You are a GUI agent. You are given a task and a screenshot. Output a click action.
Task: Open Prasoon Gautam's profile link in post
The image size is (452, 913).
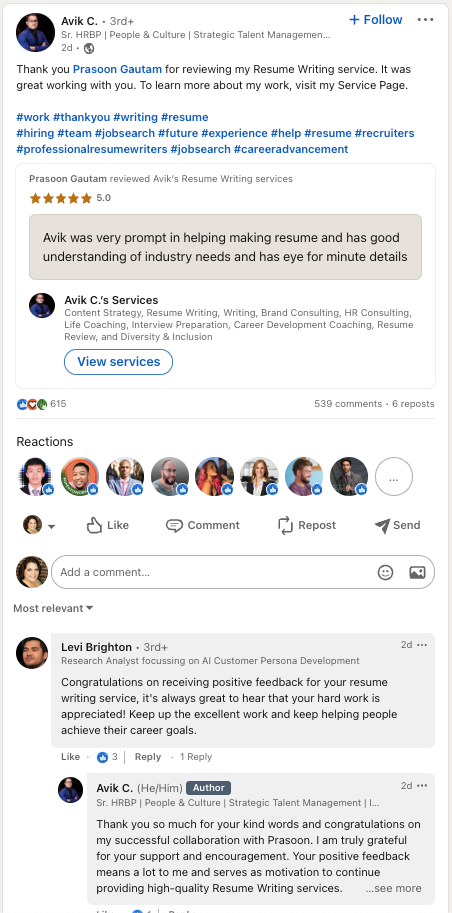coord(117,69)
